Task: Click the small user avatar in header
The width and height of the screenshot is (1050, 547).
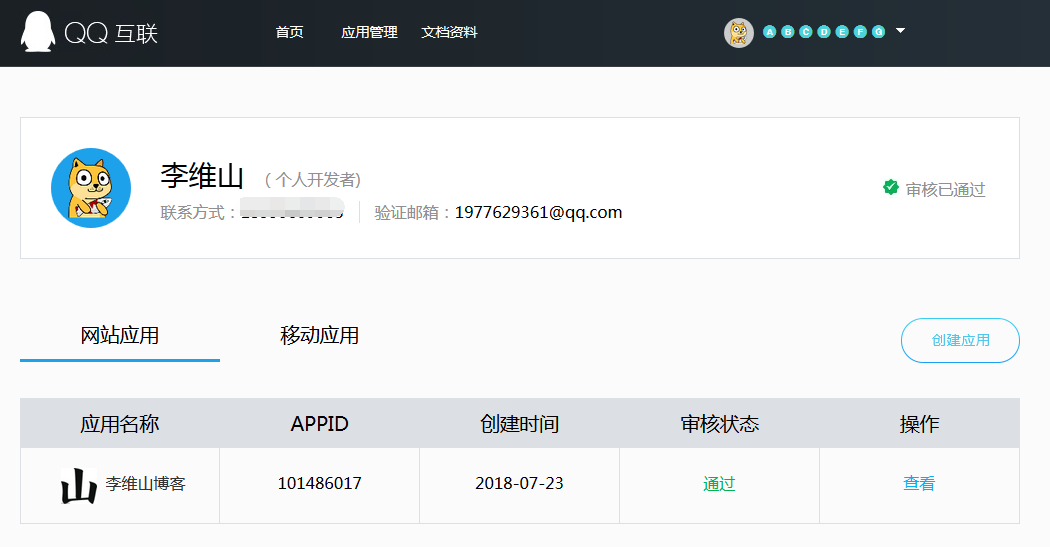Action: coord(738,33)
